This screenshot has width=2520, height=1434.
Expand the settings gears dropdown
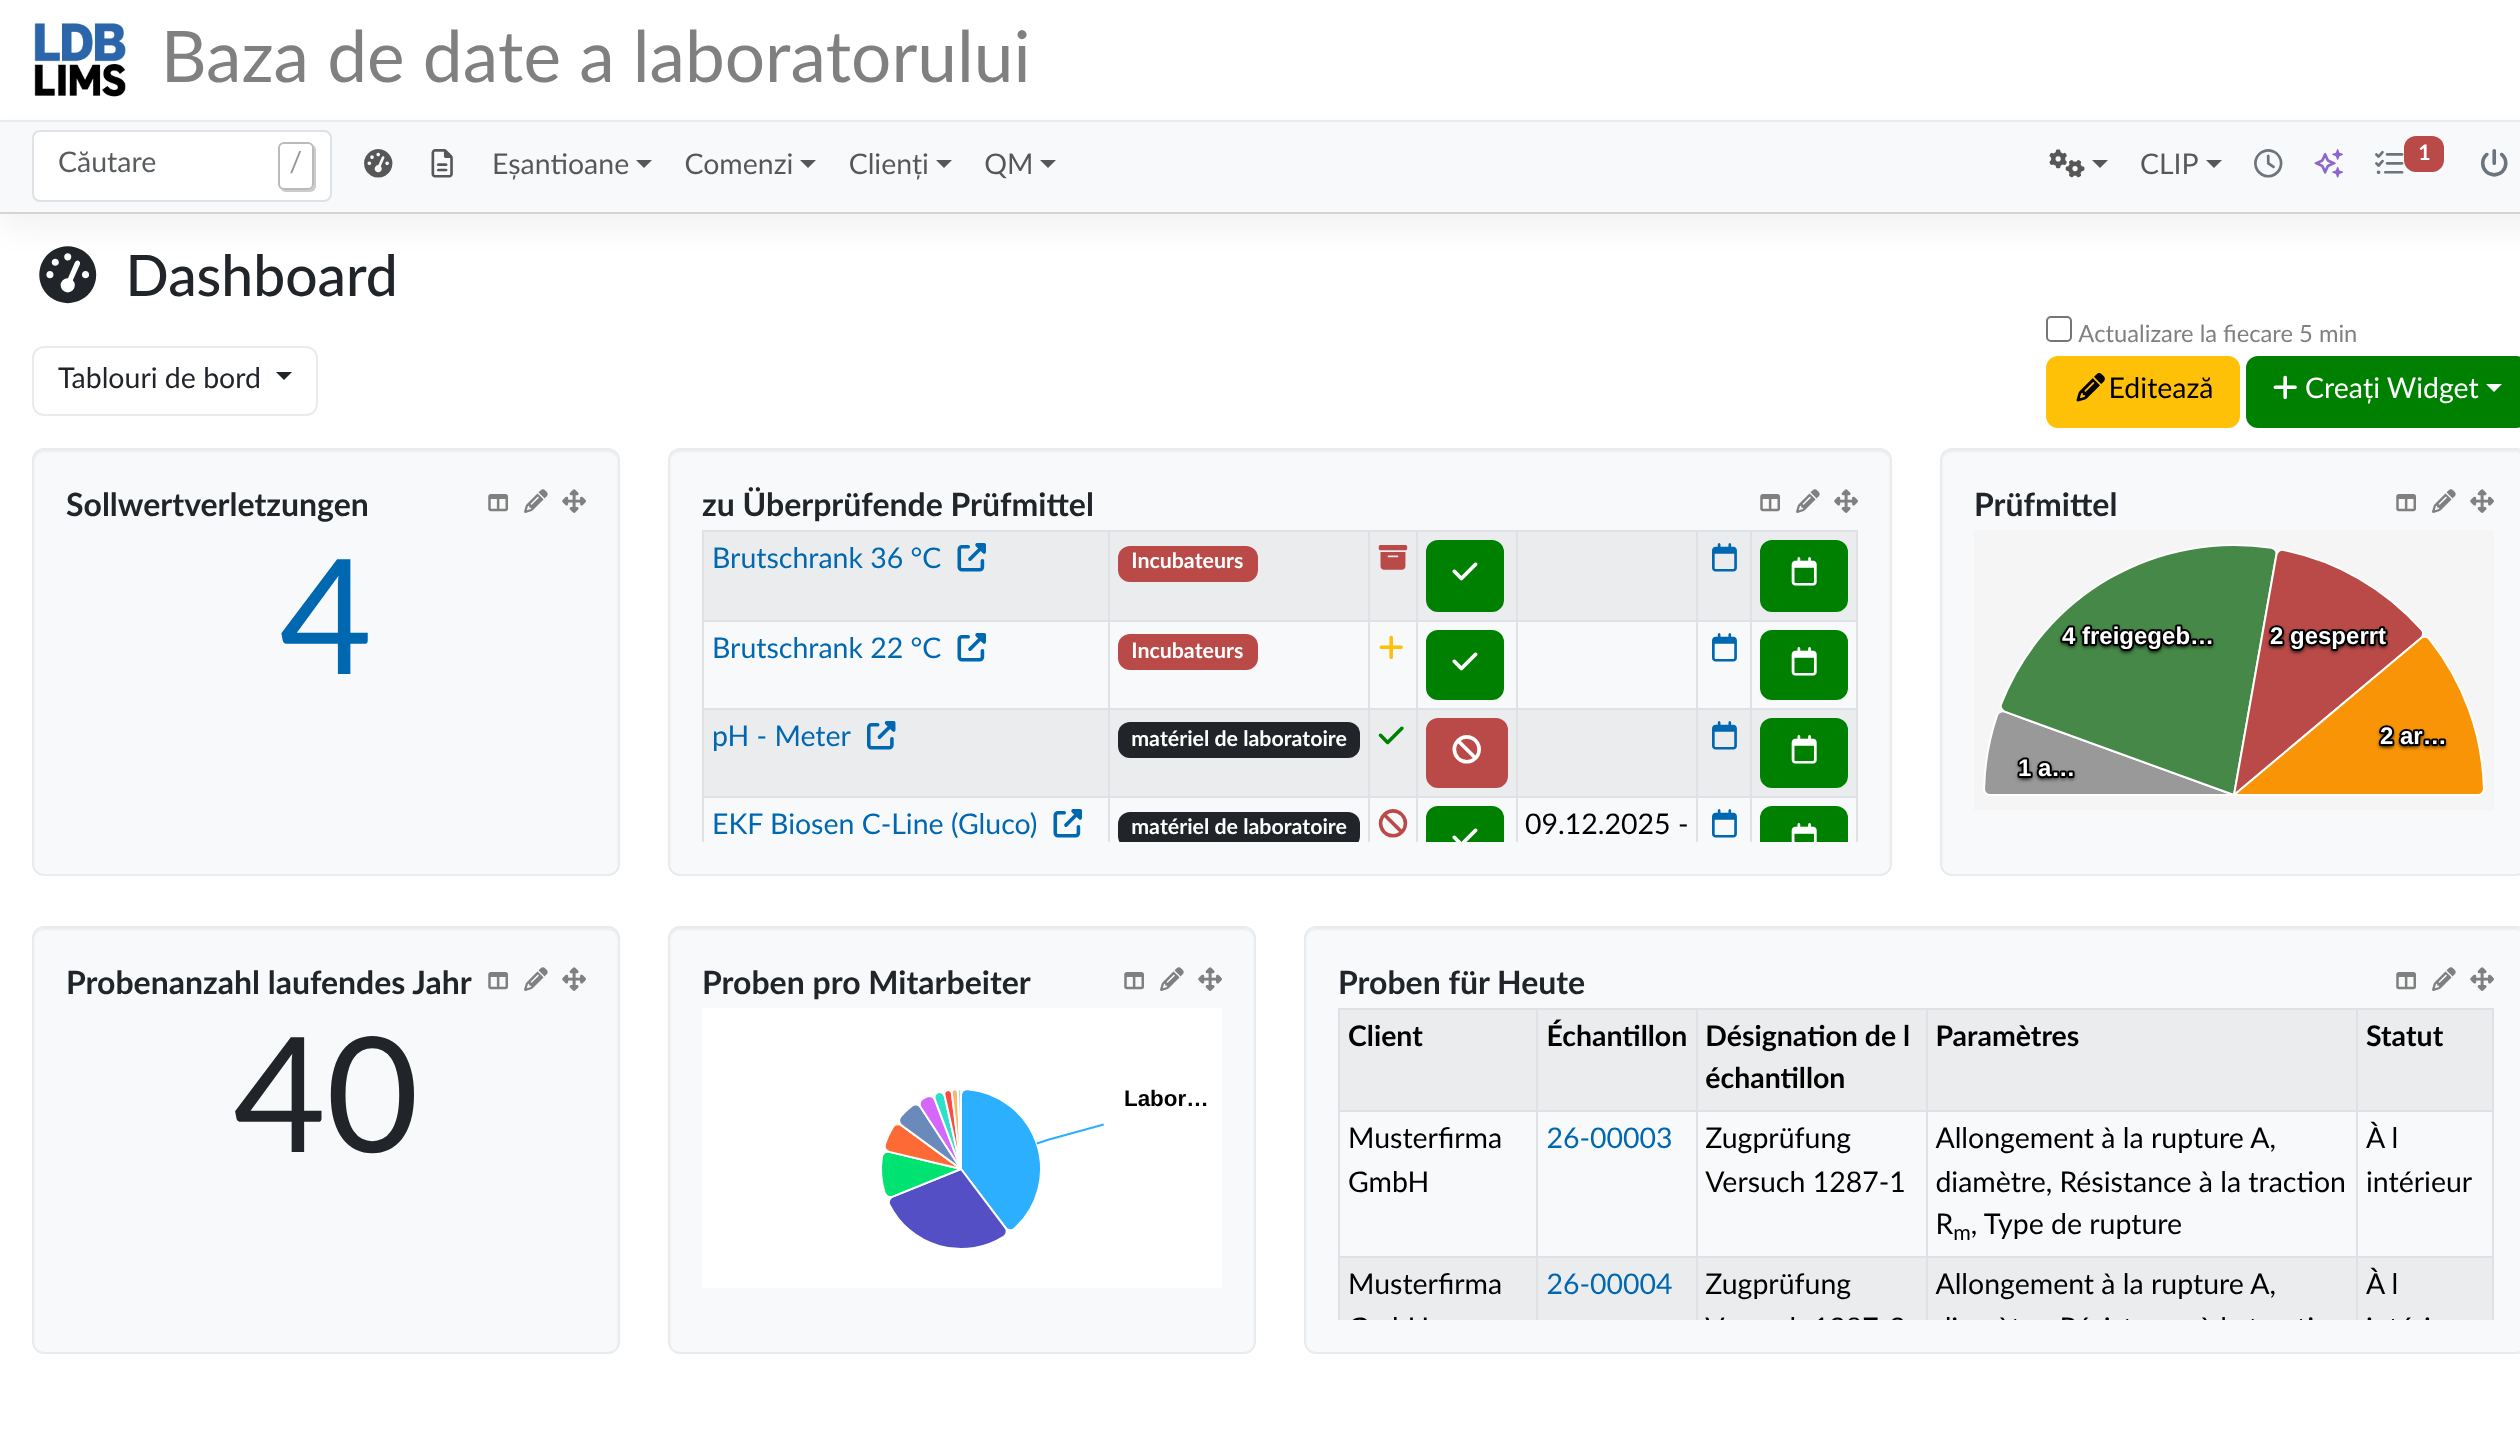(2077, 163)
